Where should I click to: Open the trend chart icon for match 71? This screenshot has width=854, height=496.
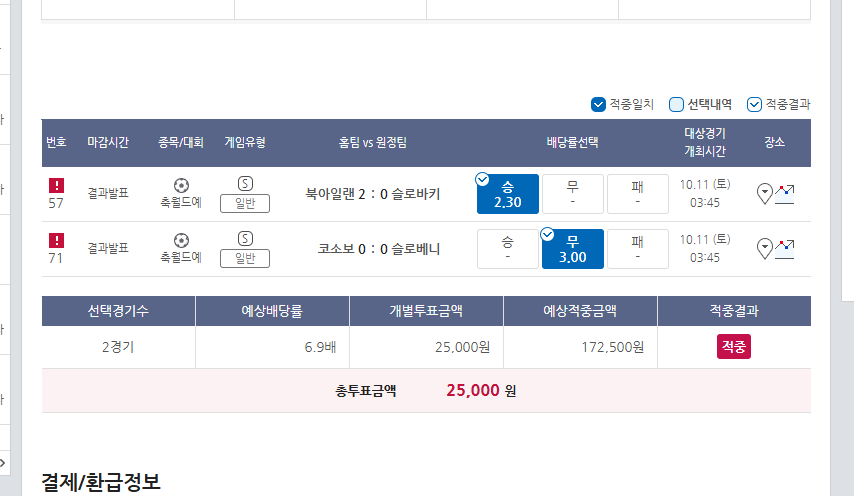click(785, 248)
